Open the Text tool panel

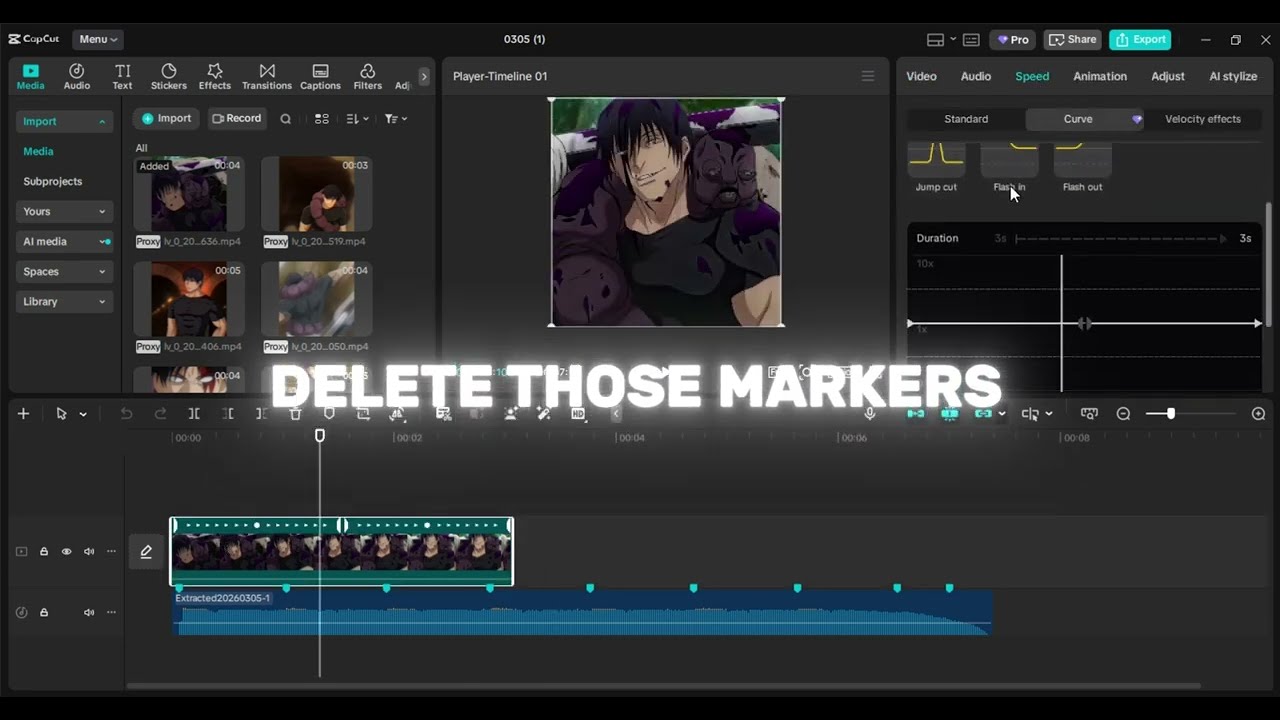[x=122, y=77]
